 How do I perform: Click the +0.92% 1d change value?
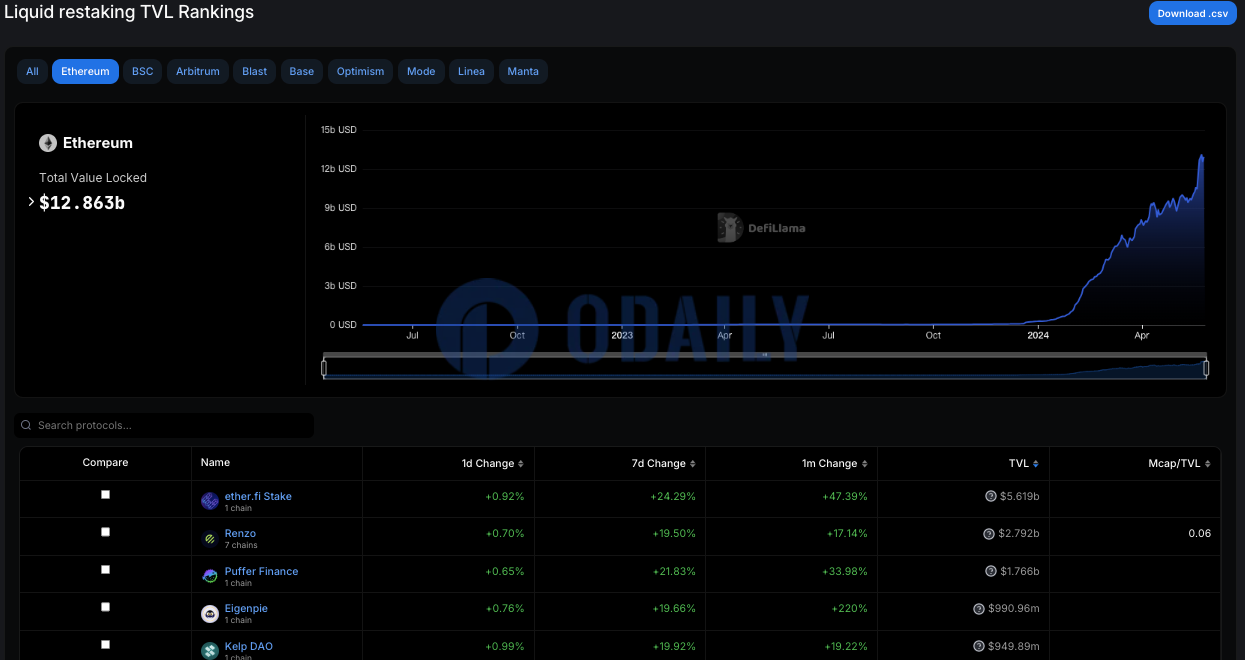tap(505, 496)
